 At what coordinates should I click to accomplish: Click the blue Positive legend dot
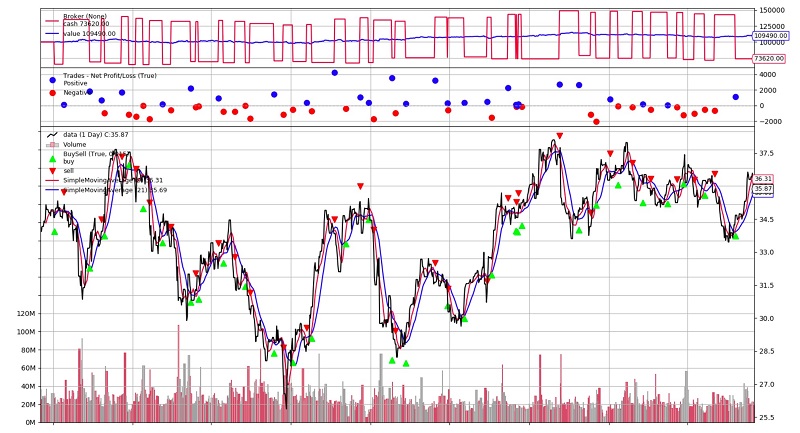coord(52,80)
